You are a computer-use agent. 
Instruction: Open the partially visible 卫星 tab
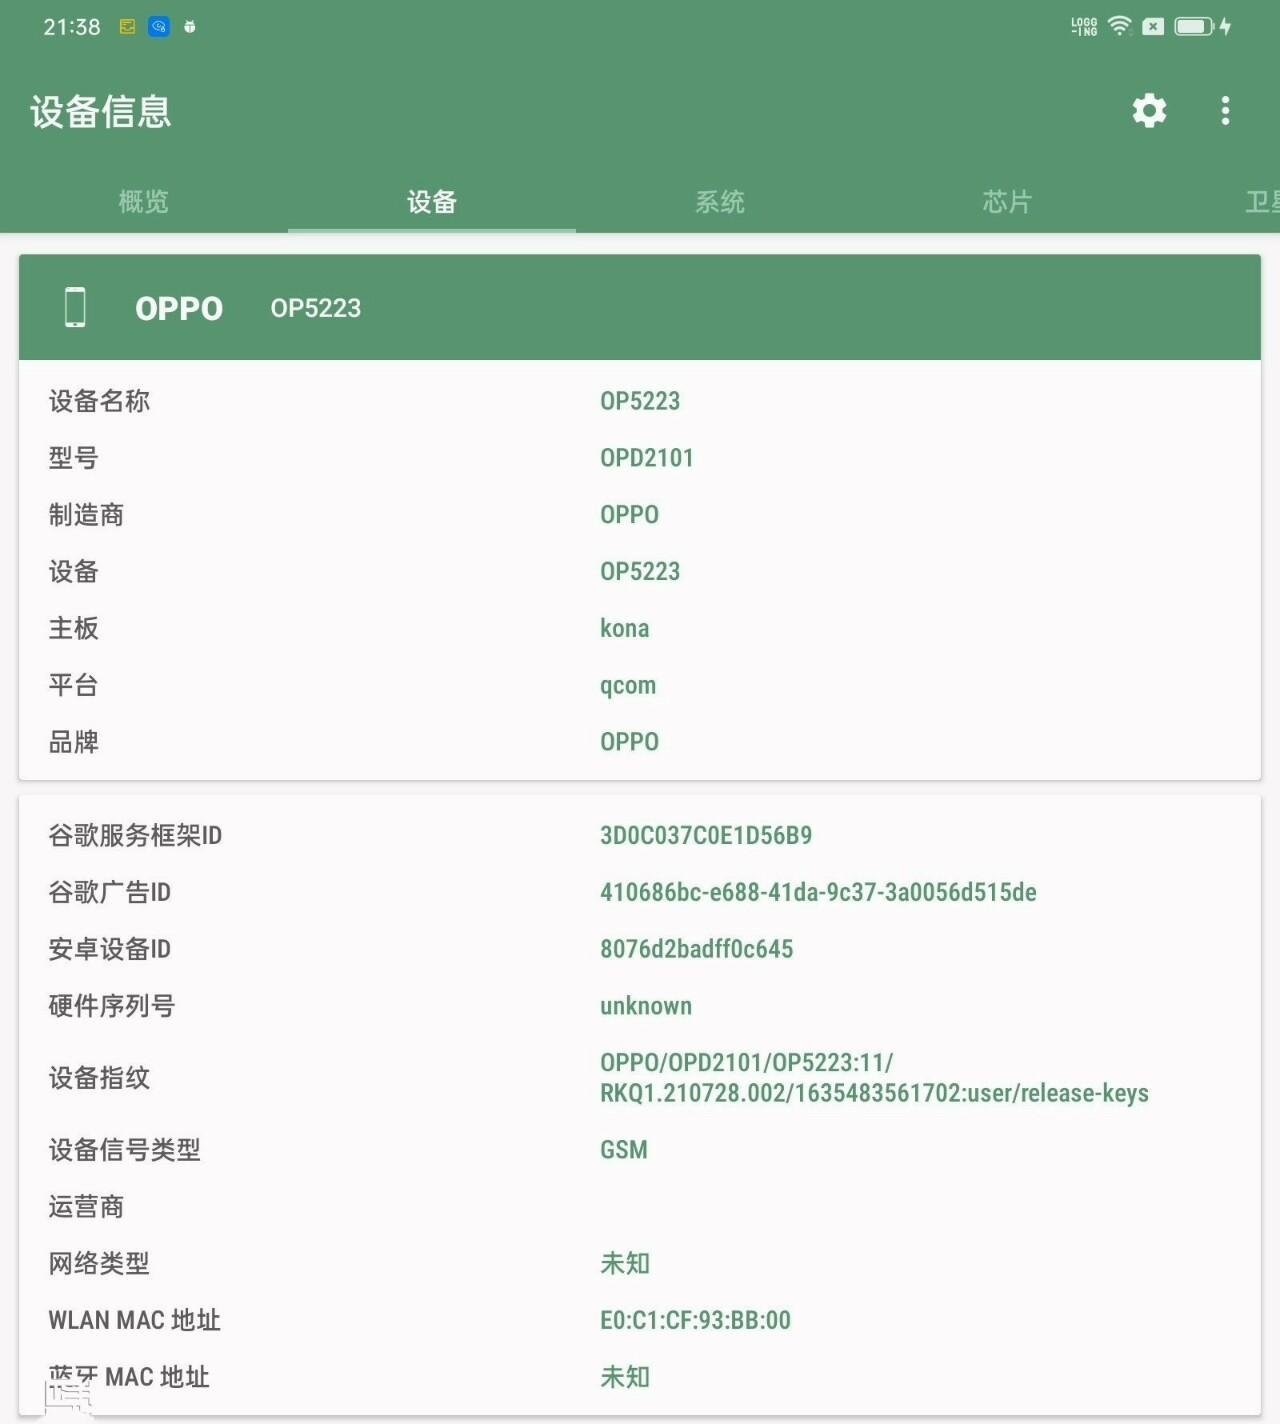point(1262,202)
